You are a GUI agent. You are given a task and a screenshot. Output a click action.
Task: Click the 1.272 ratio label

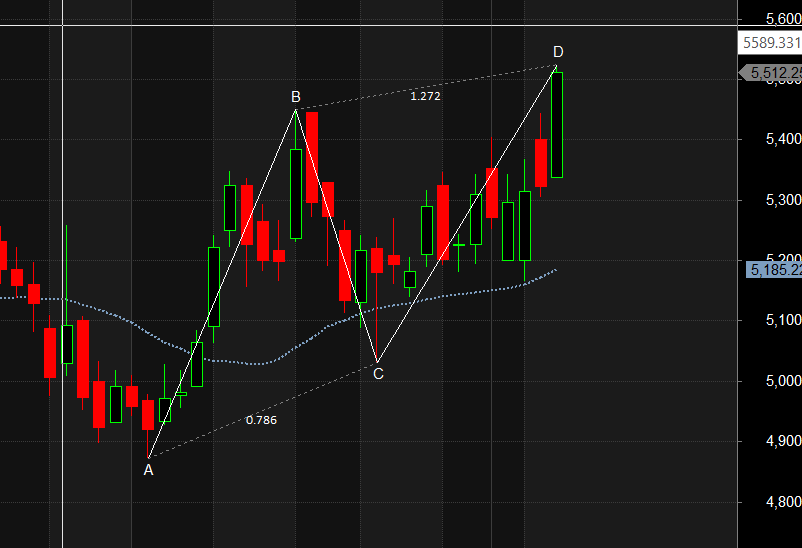425,96
